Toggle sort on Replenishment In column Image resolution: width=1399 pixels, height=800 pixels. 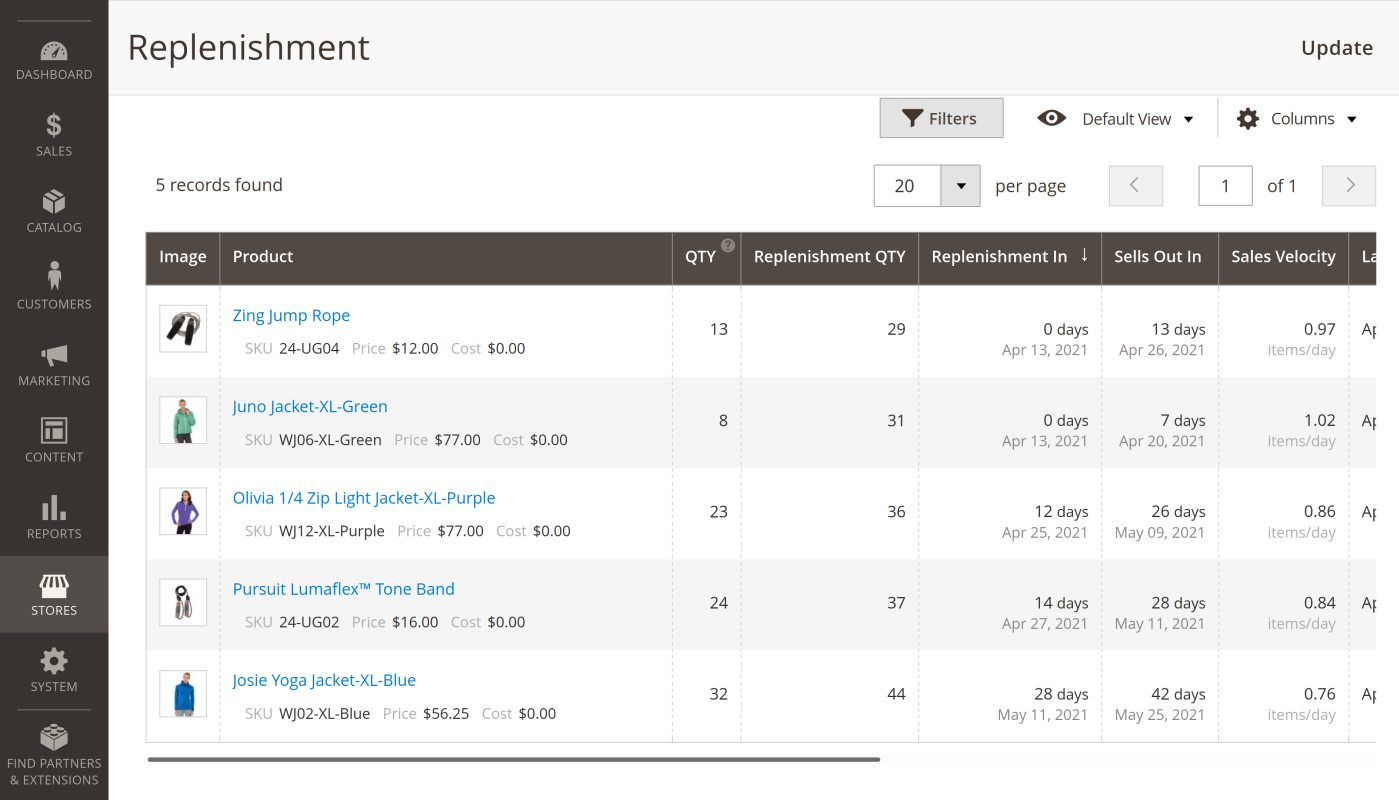[1009, 257]
